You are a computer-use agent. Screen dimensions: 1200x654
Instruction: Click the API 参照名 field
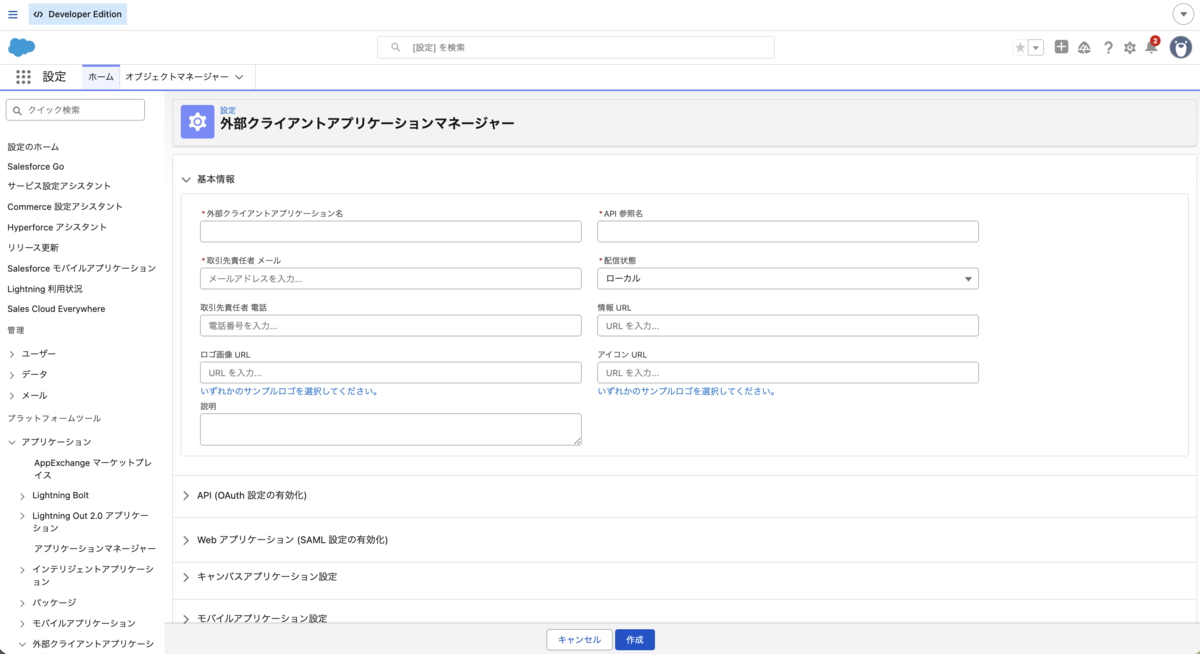pos(788,231)
